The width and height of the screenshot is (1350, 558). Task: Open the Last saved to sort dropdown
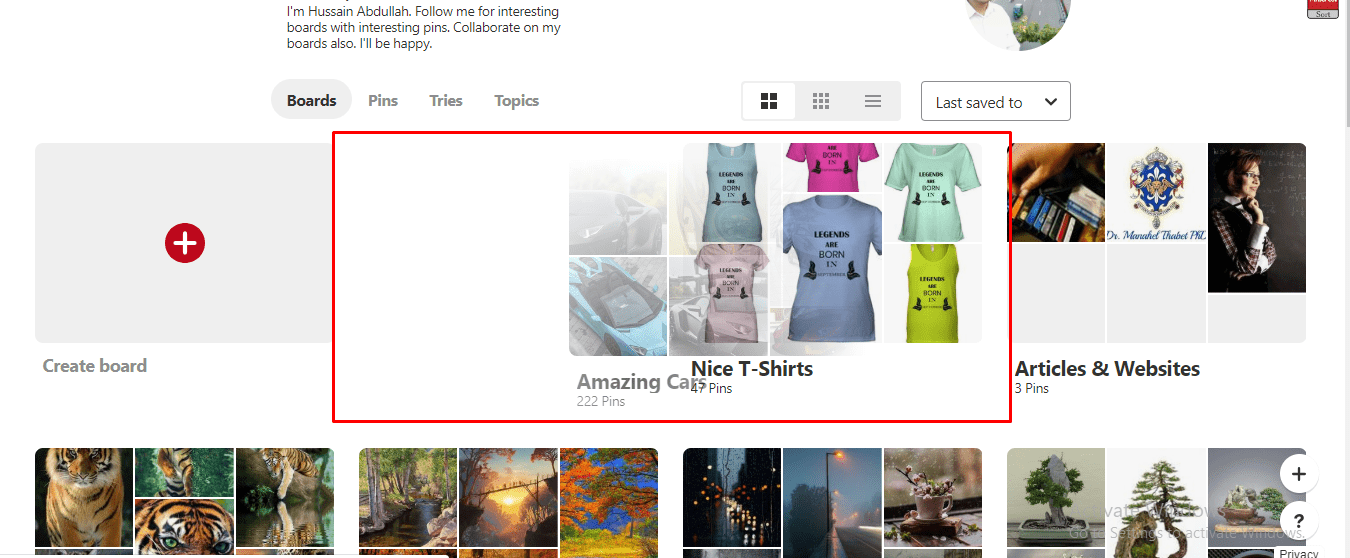(995, 101)
